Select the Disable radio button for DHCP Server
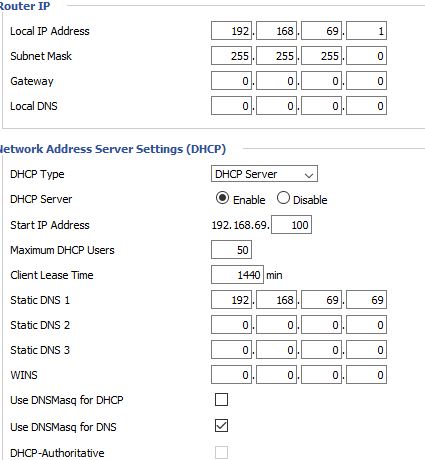Screen dimensions: 425x460 (x=283, y=198)
